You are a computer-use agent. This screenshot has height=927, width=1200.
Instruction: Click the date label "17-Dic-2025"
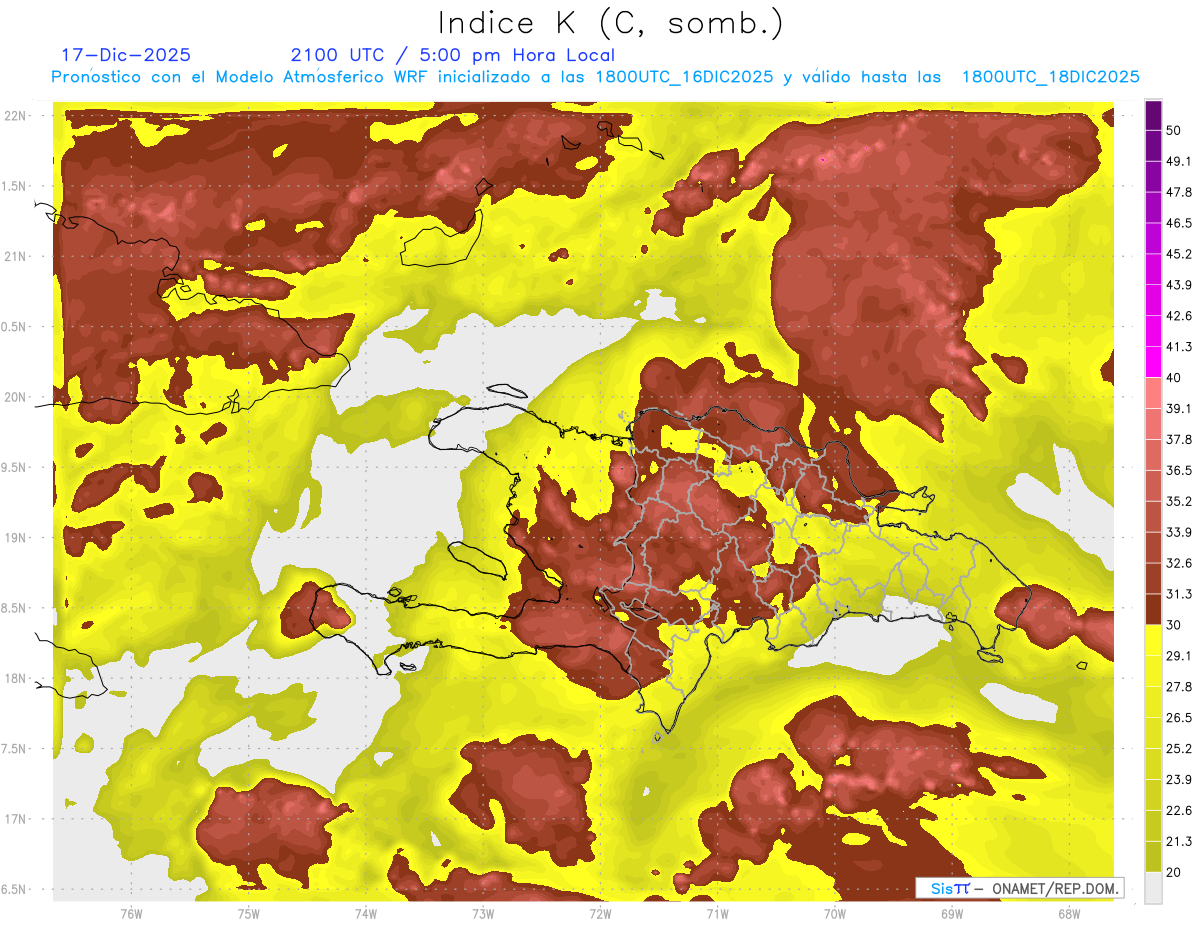tap(125, 55)
